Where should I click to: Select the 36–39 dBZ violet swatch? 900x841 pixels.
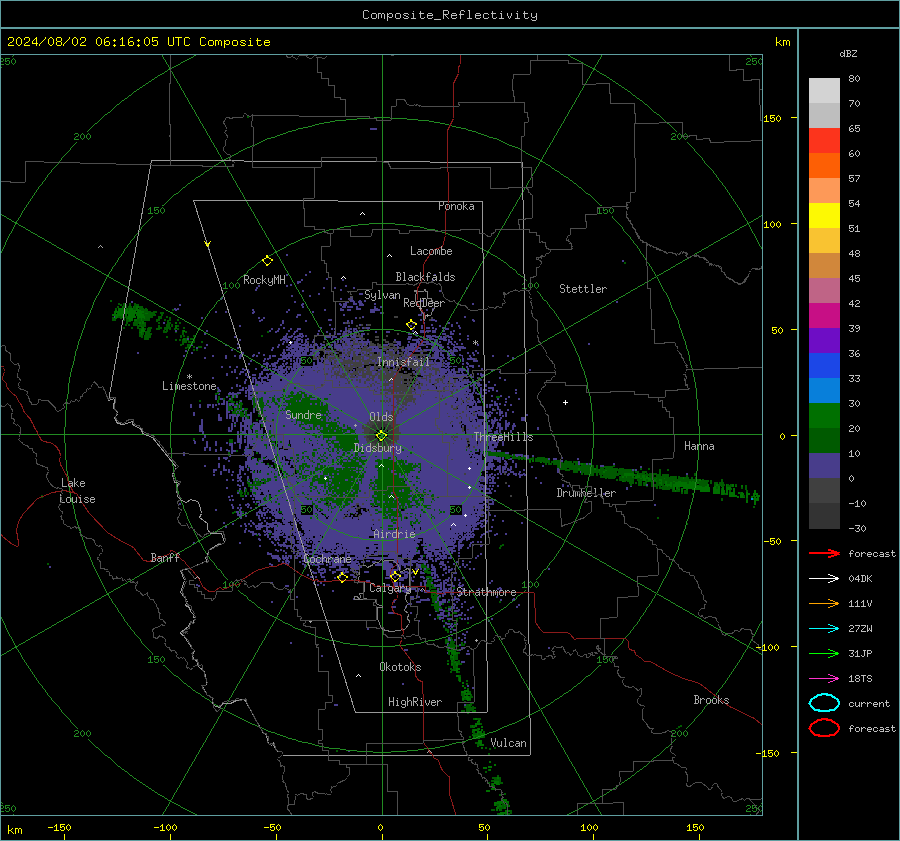(x=824, y=340)
